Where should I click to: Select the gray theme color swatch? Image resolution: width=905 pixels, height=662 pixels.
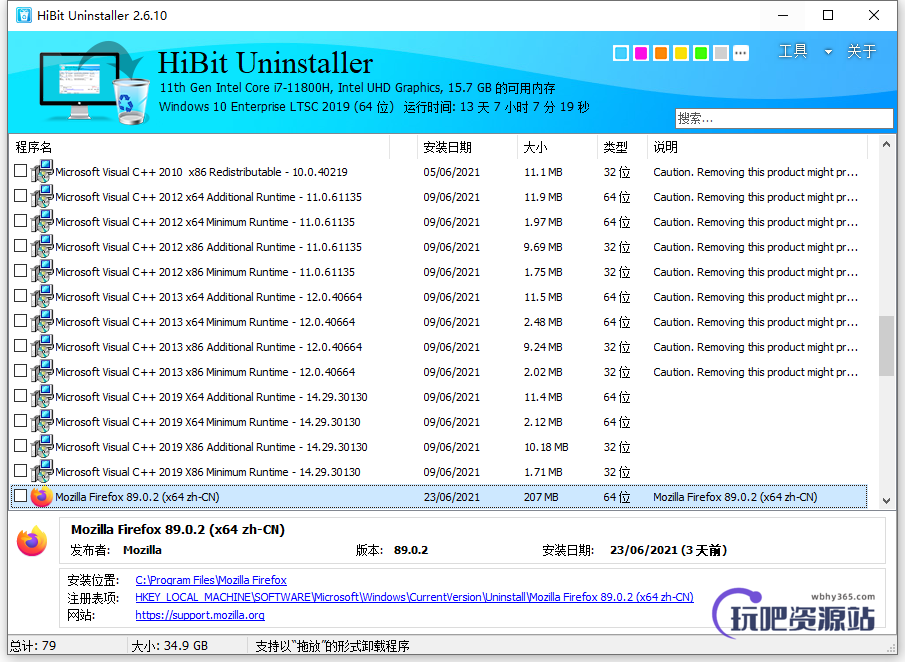pyautogui.click(x=721, y=54)
